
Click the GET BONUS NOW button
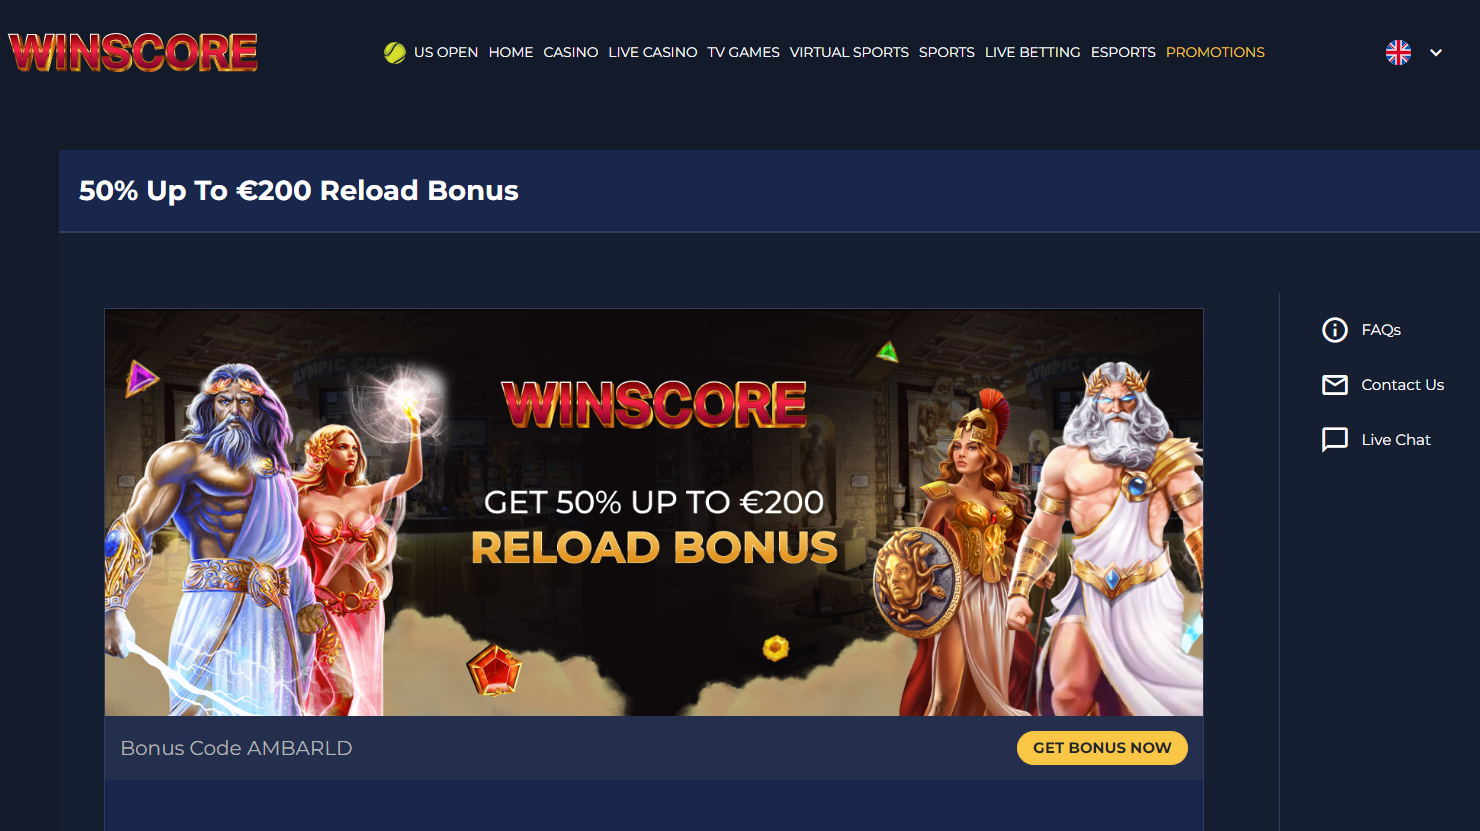[x=1102, y=748]
